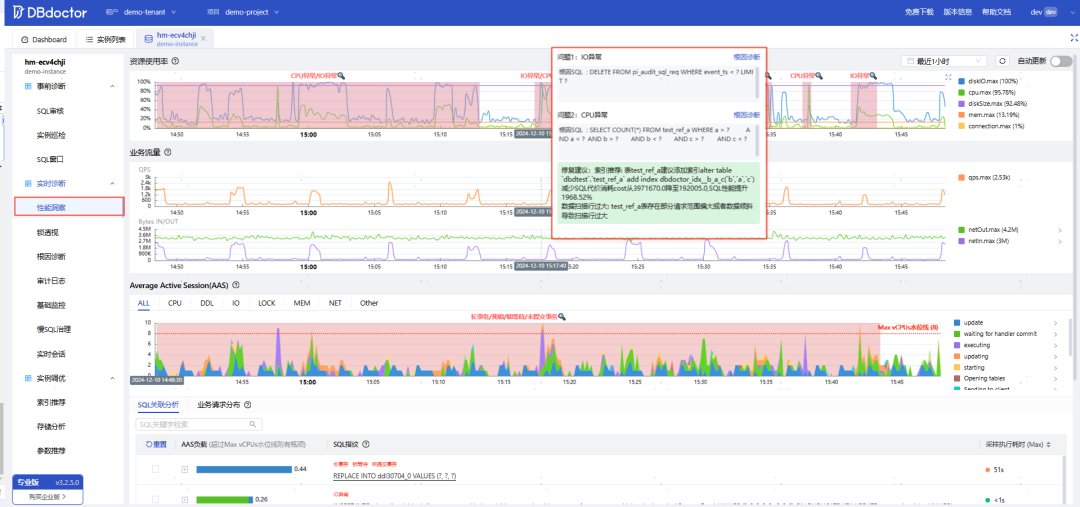Open REPLACE INTO ddl30704_0 SQL fingerprint
The image size is (1080, 507).
(395, 476)
